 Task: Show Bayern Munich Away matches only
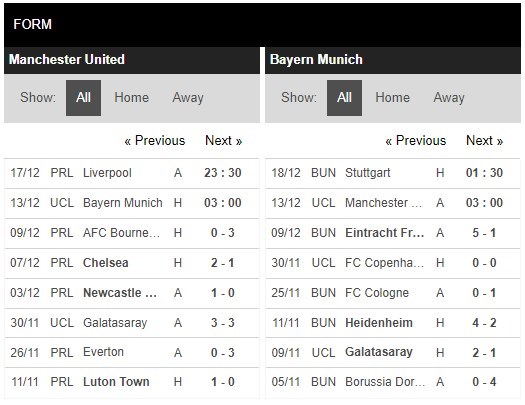pyautogui.click(x=449, y=98)
